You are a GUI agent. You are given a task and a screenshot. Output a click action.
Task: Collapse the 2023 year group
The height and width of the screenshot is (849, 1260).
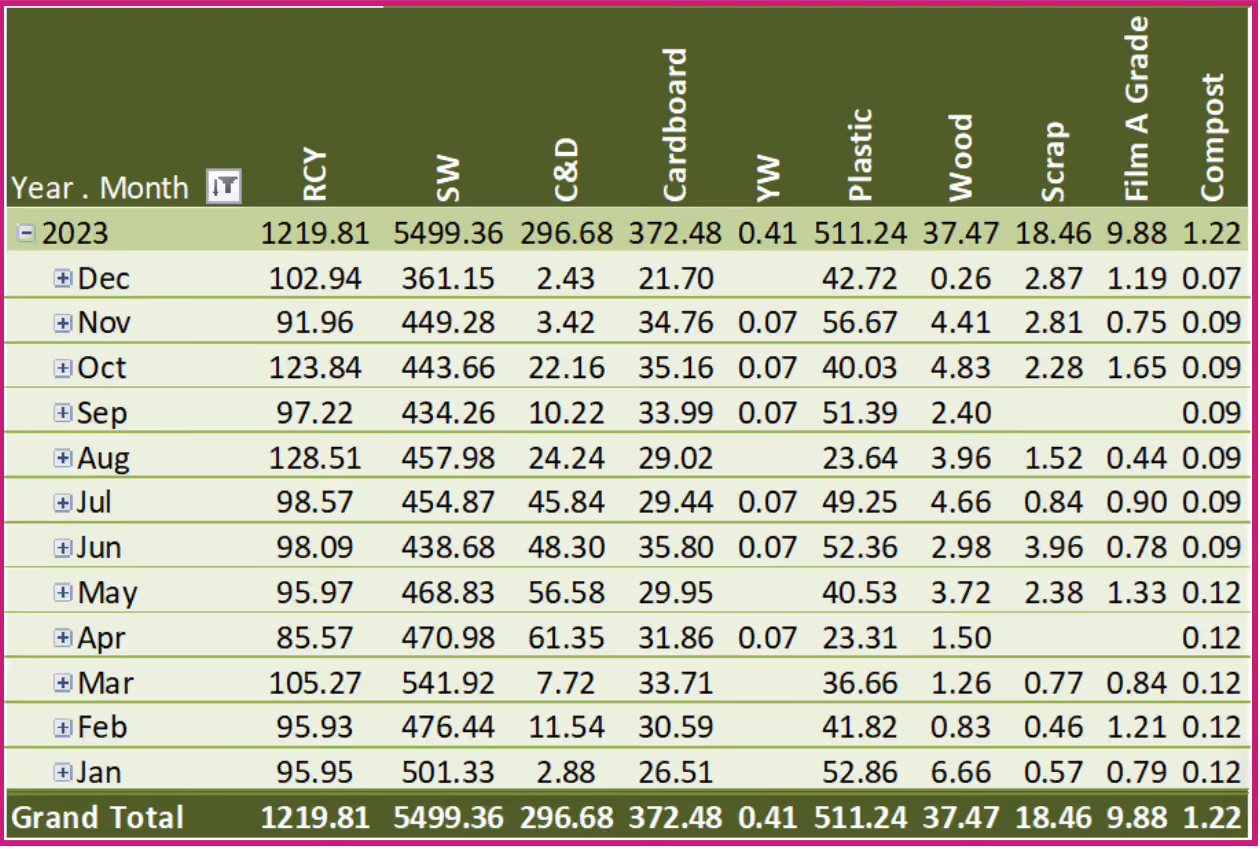26,234
